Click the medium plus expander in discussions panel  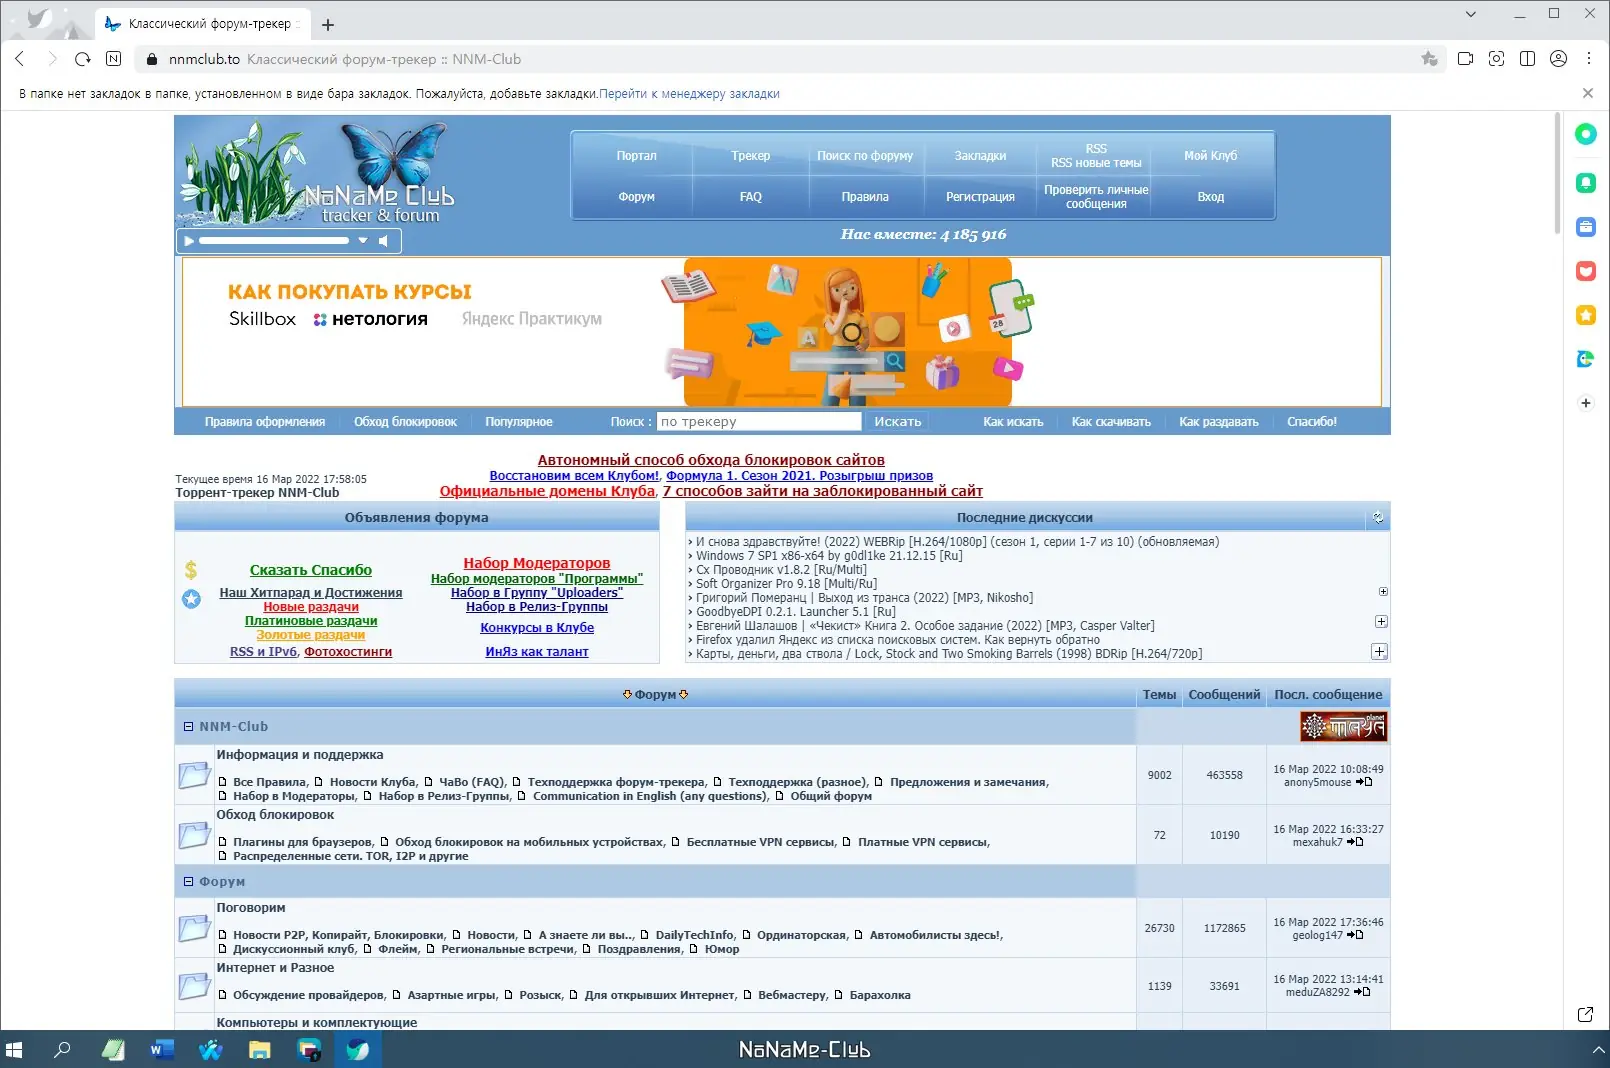[1381, 621]
